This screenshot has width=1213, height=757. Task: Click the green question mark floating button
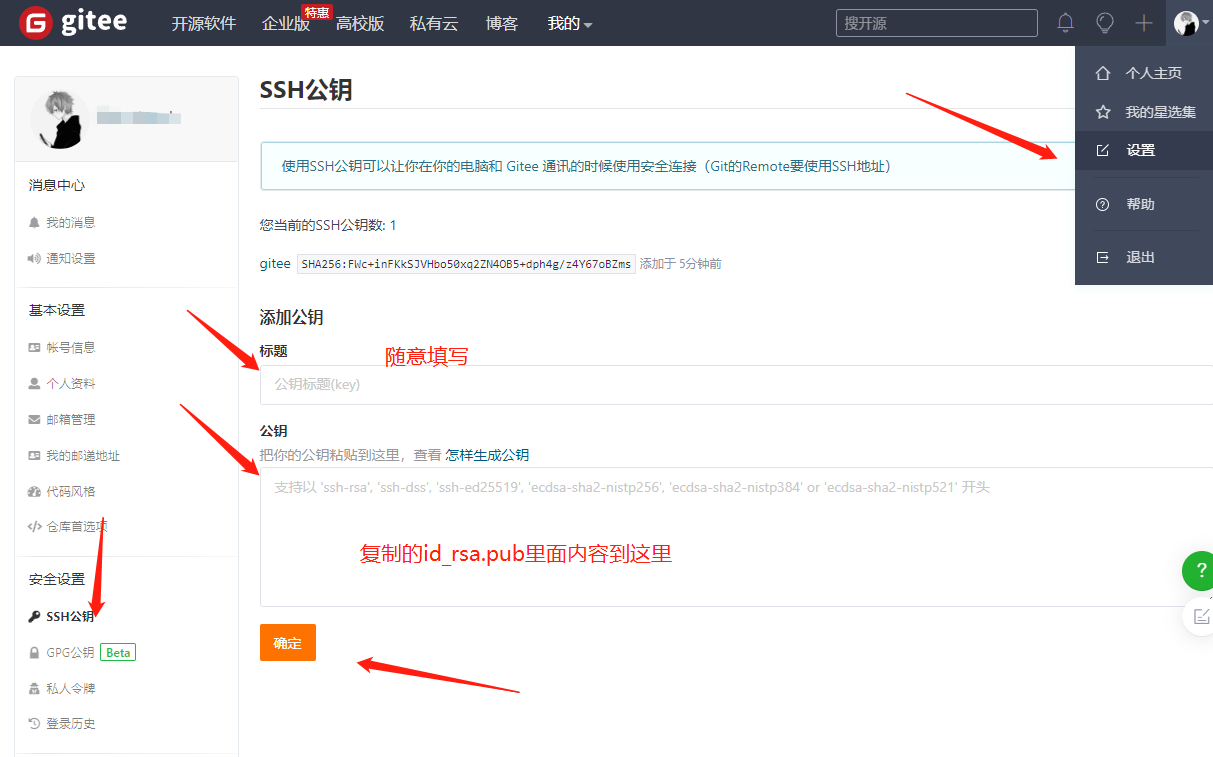click(1198, 570)
